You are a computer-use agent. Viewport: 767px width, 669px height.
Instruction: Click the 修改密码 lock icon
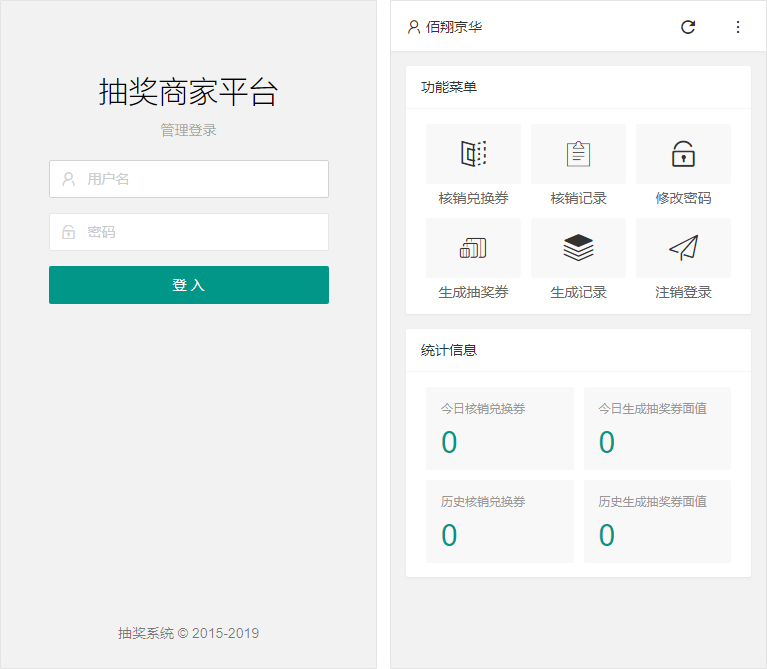[x=683, y=154]
